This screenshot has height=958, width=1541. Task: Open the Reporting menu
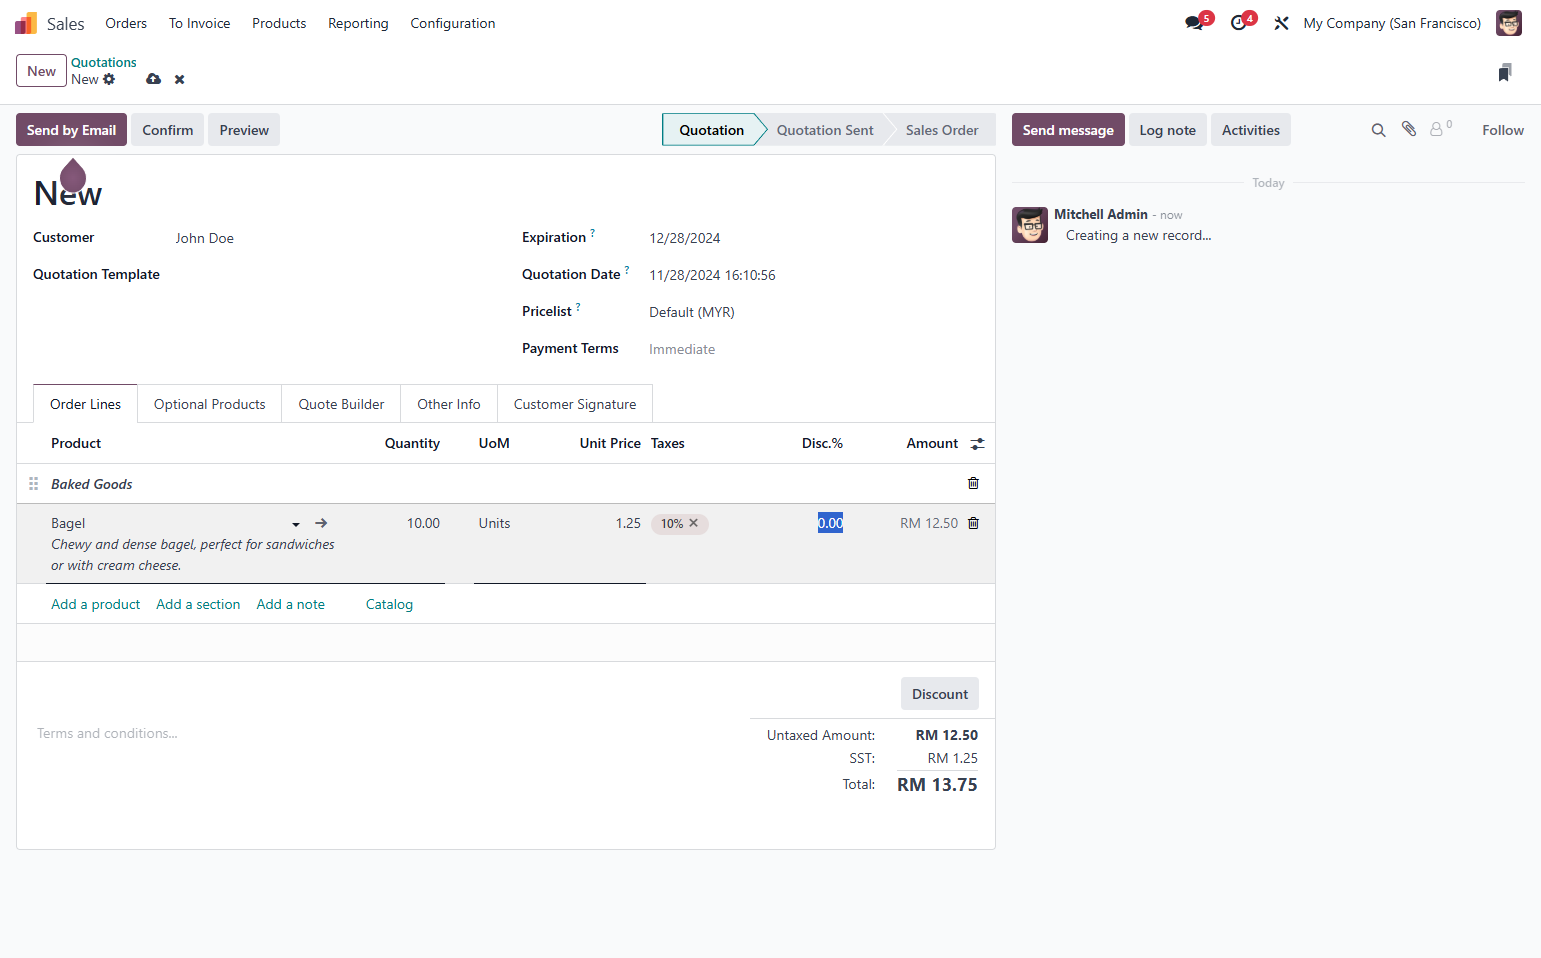click(x=358, y=23)
